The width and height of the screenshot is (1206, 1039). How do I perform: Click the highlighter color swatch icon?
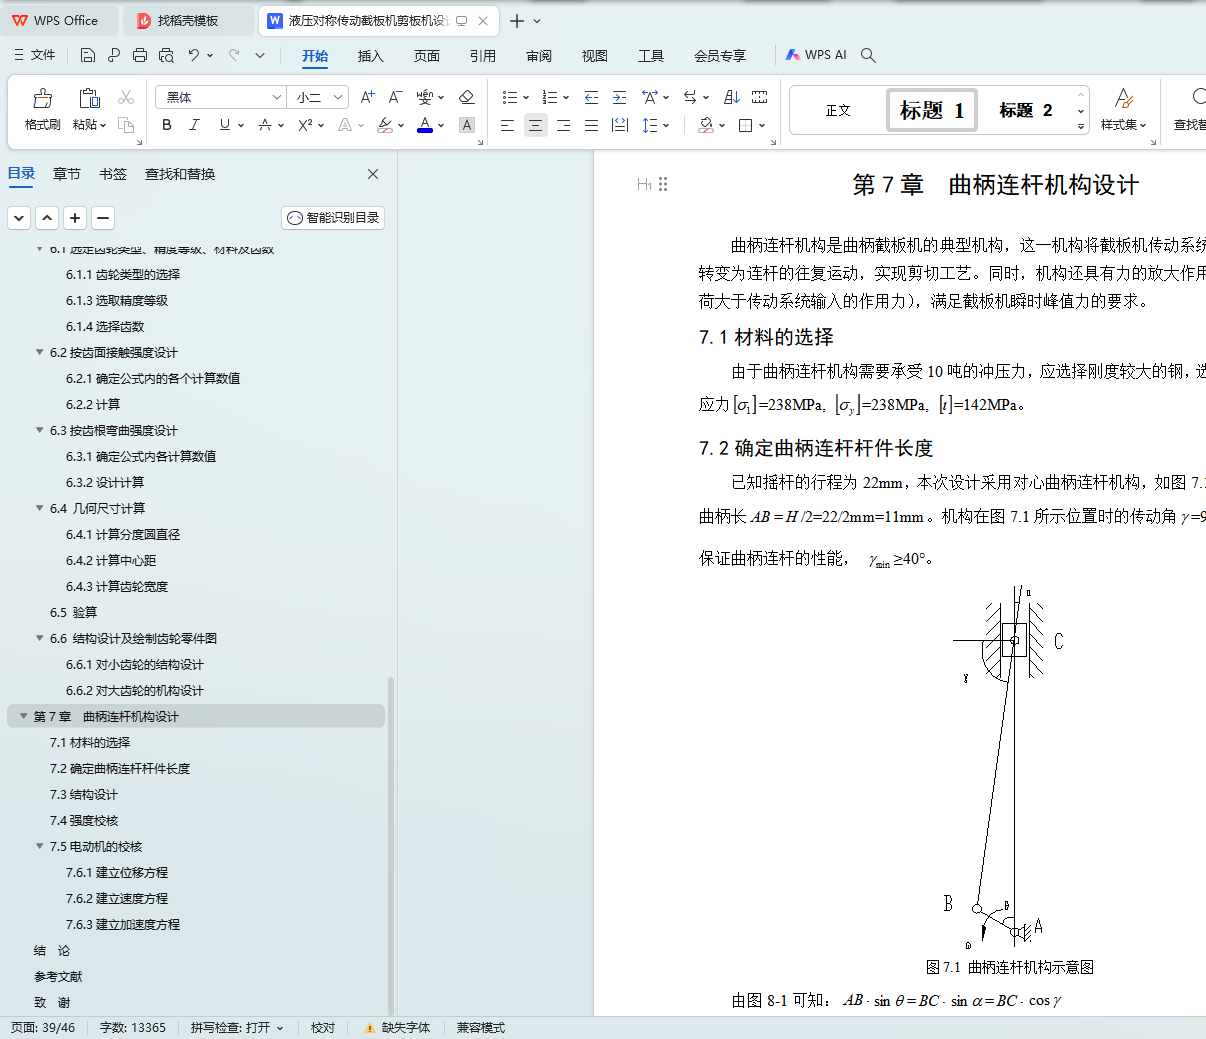click(x=385, y=125)
